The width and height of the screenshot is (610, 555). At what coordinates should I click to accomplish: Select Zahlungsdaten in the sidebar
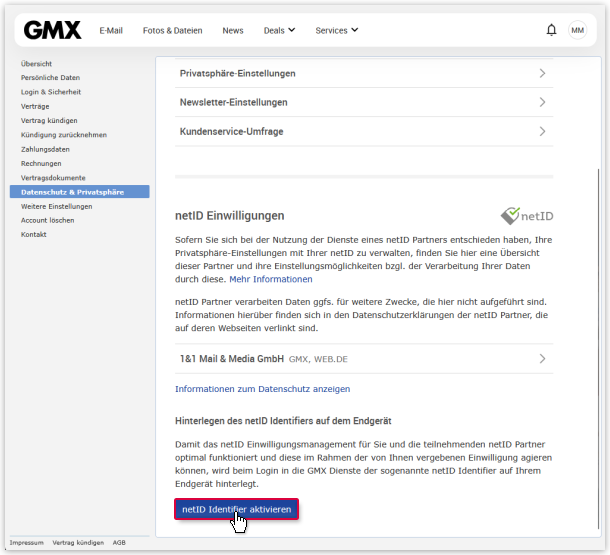tap(45, 149)
